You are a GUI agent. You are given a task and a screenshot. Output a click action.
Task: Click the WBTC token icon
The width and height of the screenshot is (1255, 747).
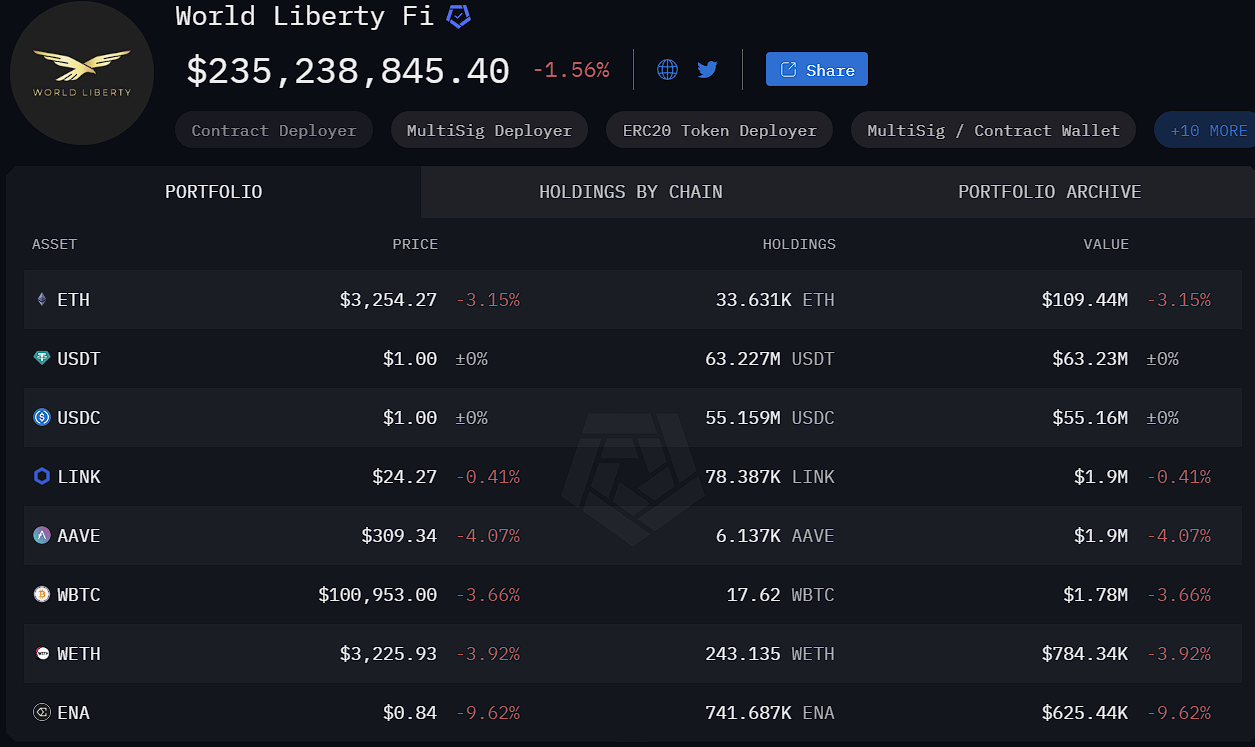coord(42,595)
